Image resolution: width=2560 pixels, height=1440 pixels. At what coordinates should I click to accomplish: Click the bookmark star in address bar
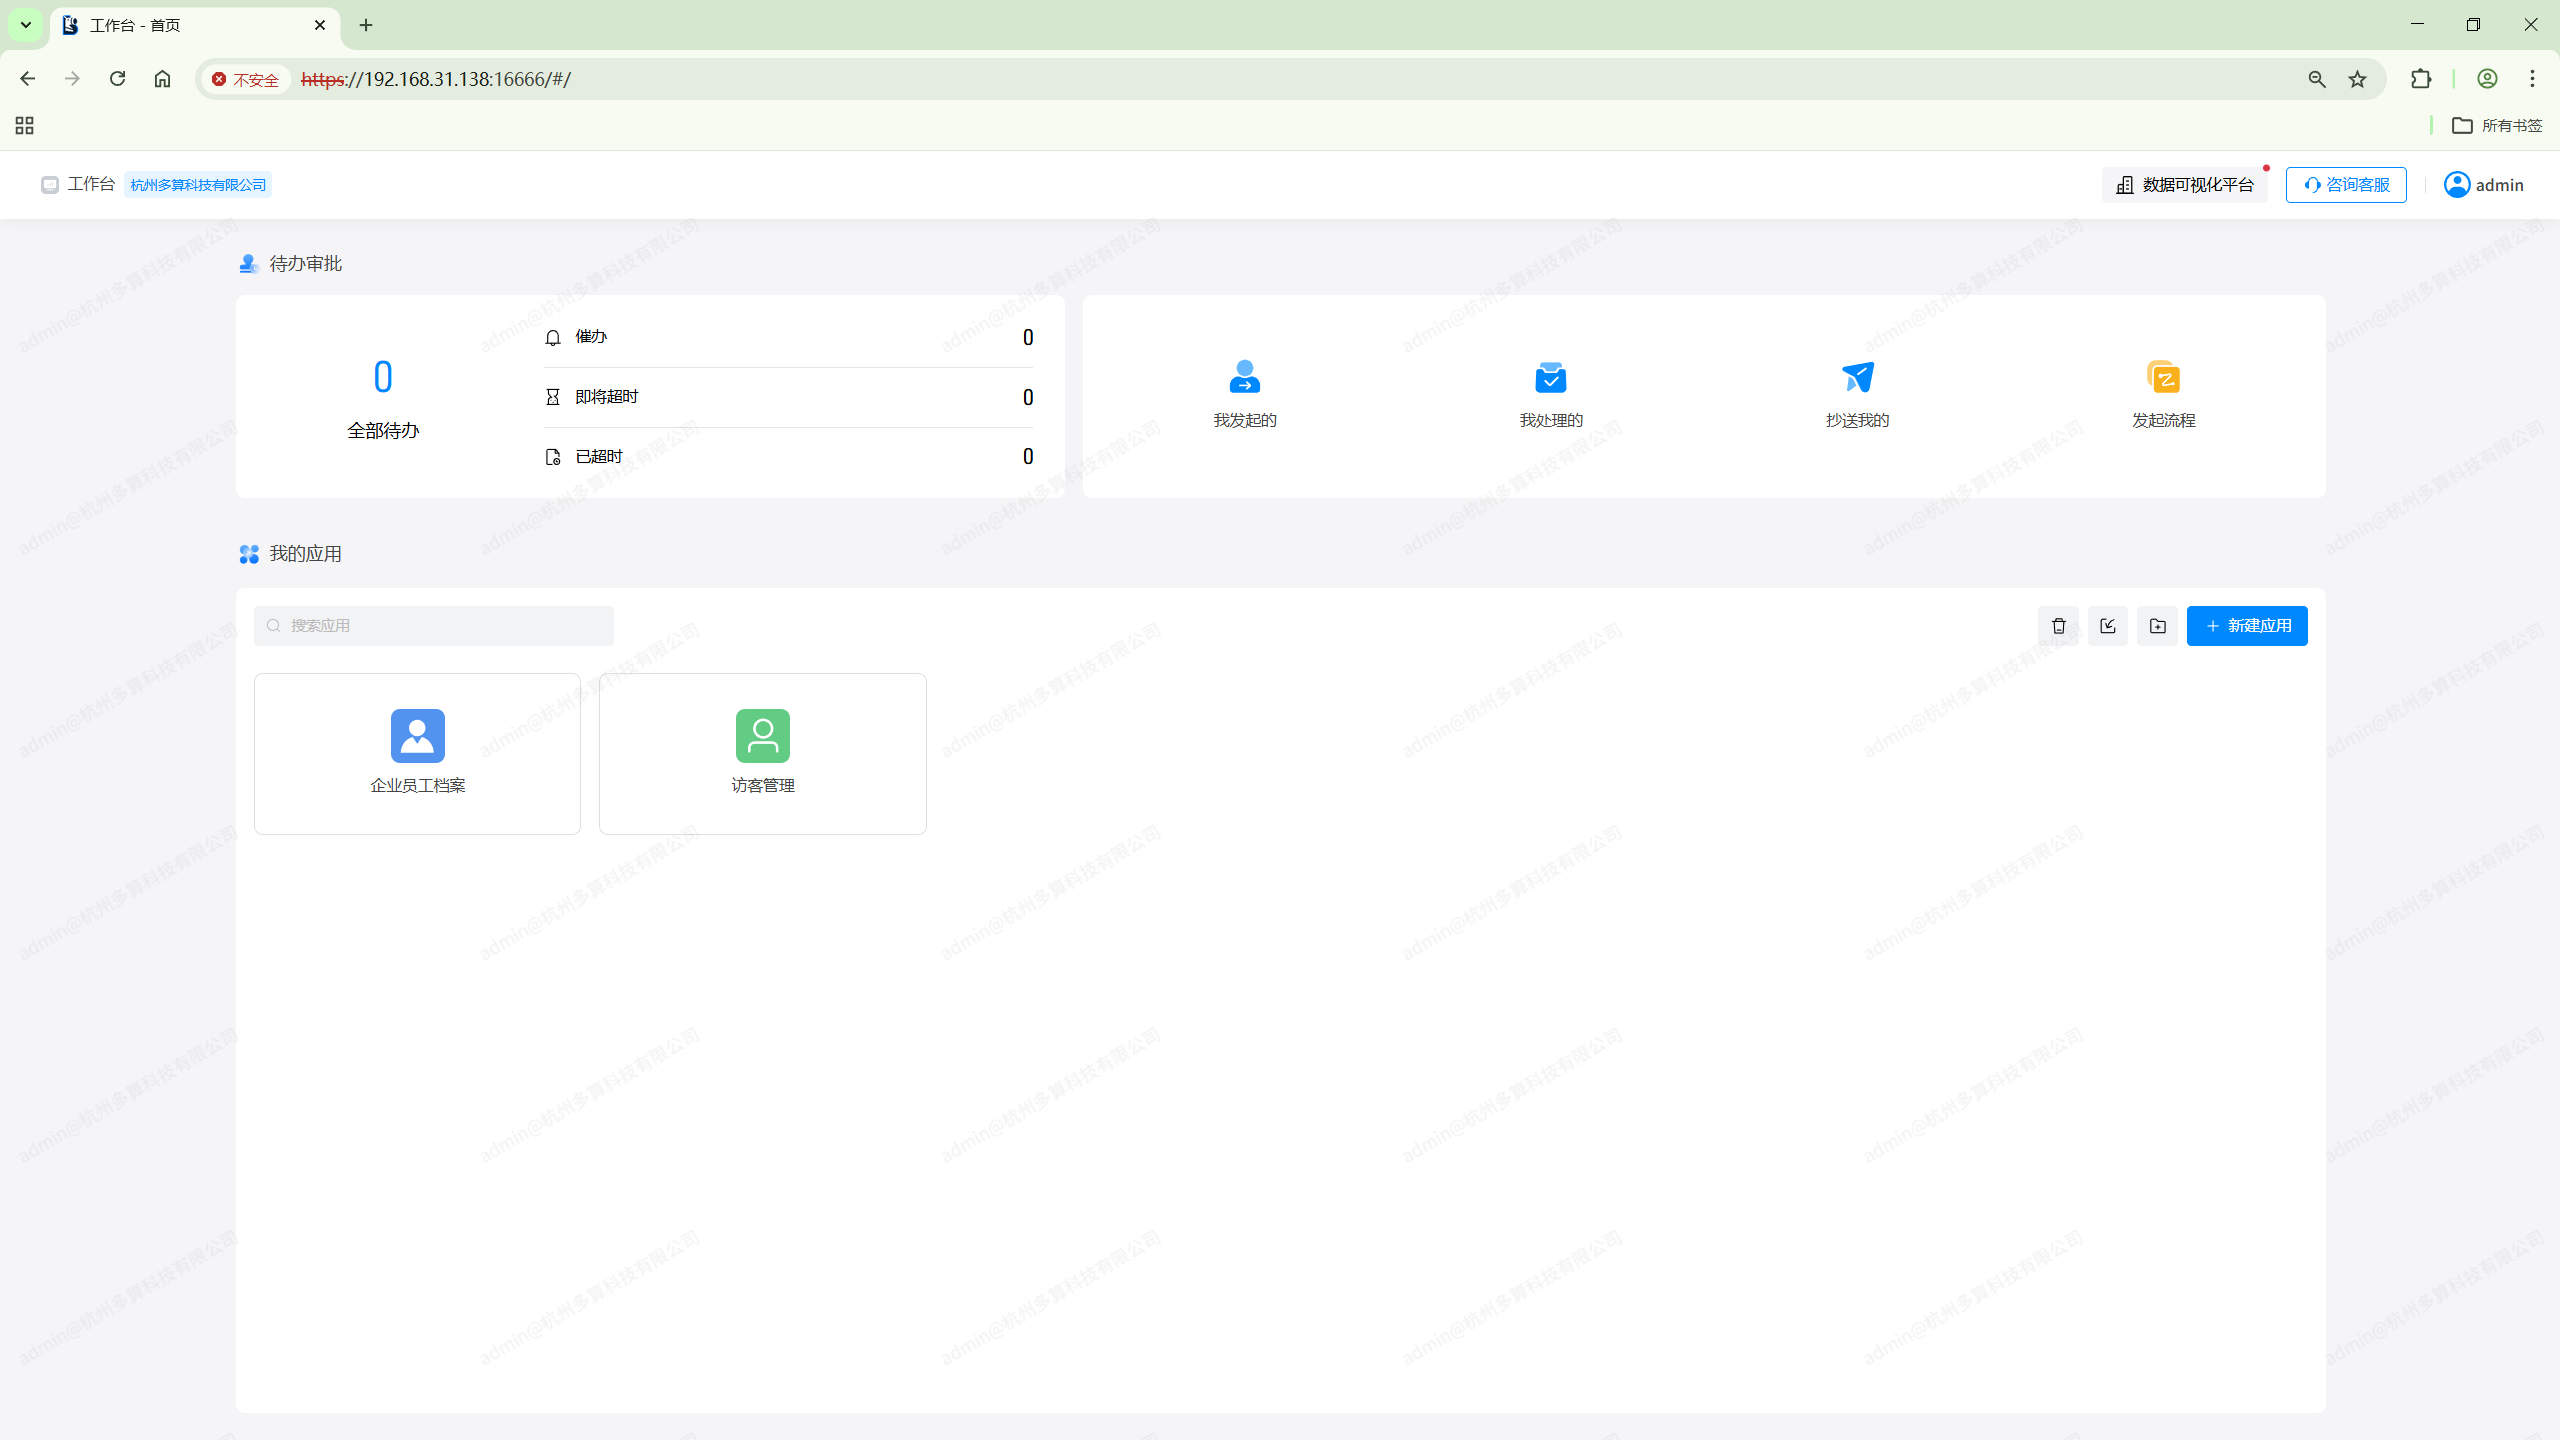click(2357, 79)
